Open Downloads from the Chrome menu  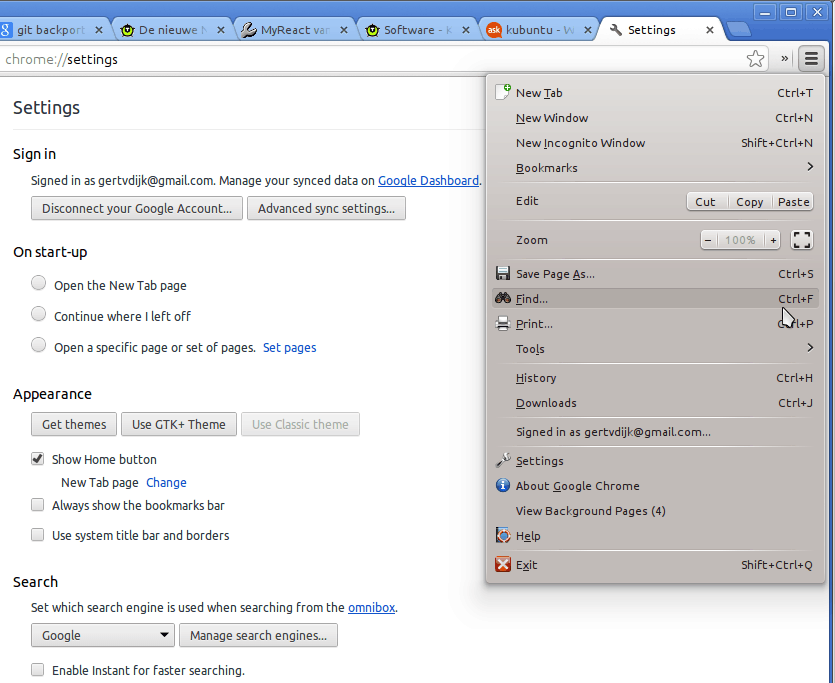pos(656,403)
